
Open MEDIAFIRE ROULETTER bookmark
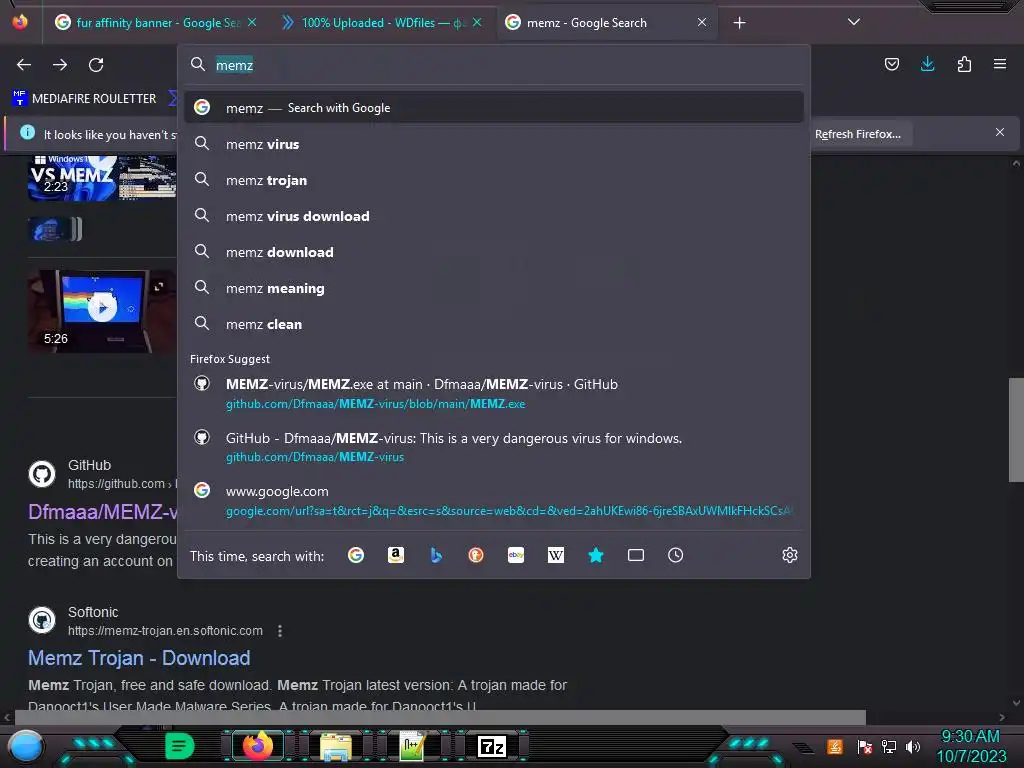click(x=84, y=99)
